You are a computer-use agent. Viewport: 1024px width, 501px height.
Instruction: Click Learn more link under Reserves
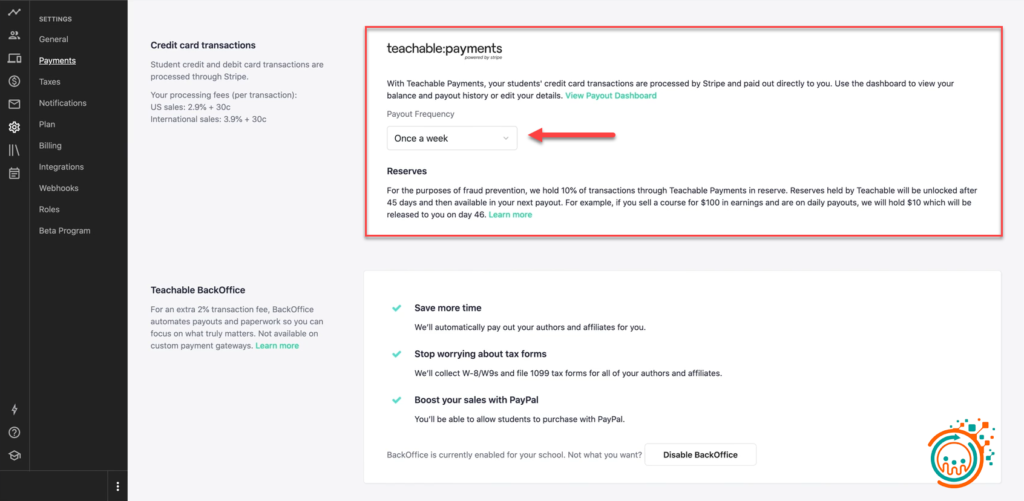tap(510, 215)
